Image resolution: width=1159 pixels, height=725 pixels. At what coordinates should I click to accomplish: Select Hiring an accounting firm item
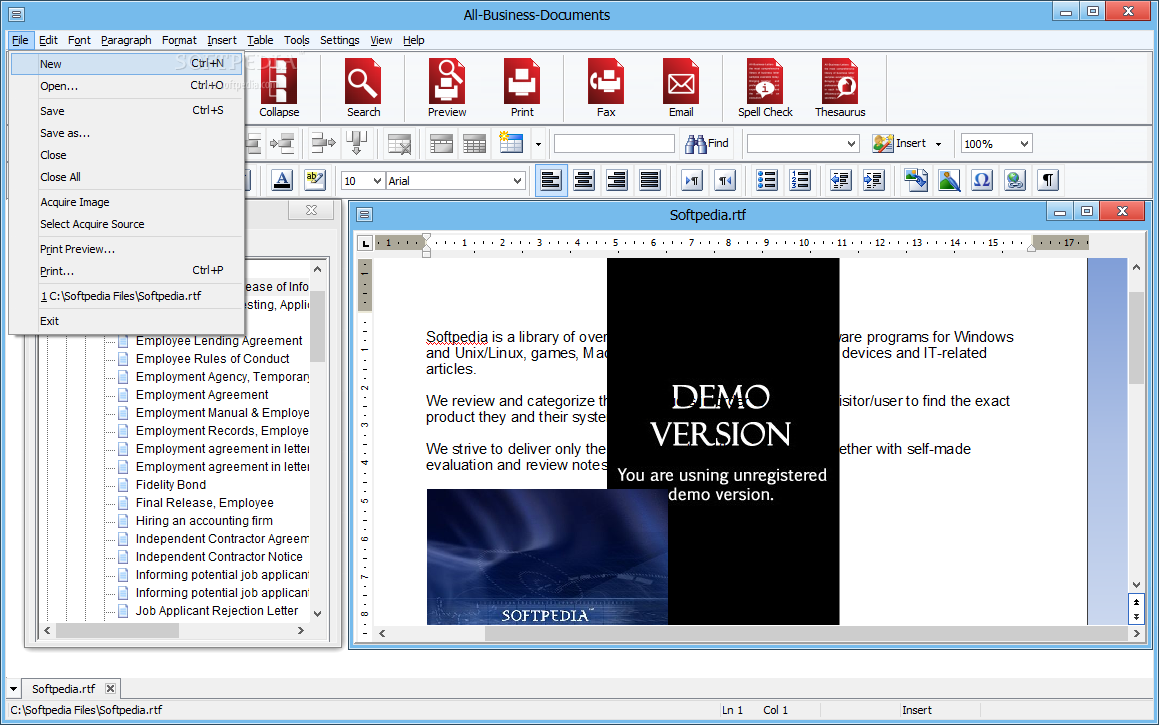tap(204, 520)
